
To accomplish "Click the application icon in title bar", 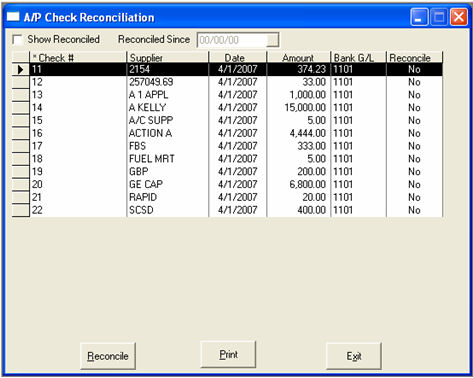I will pyautogui.click(x=13, y=17).
